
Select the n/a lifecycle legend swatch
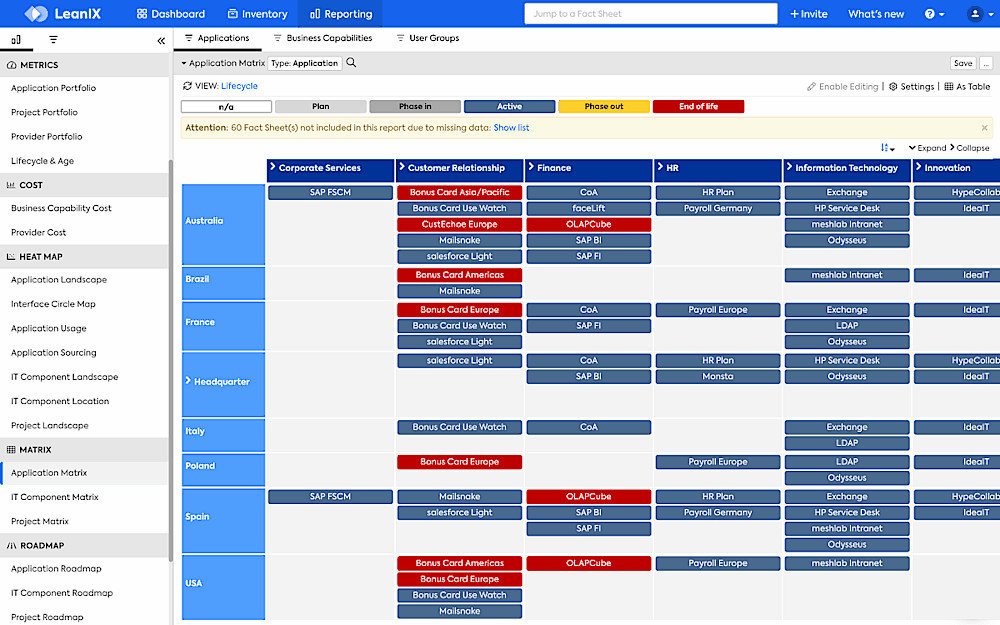pyautogui.click(x=226, y=107)
